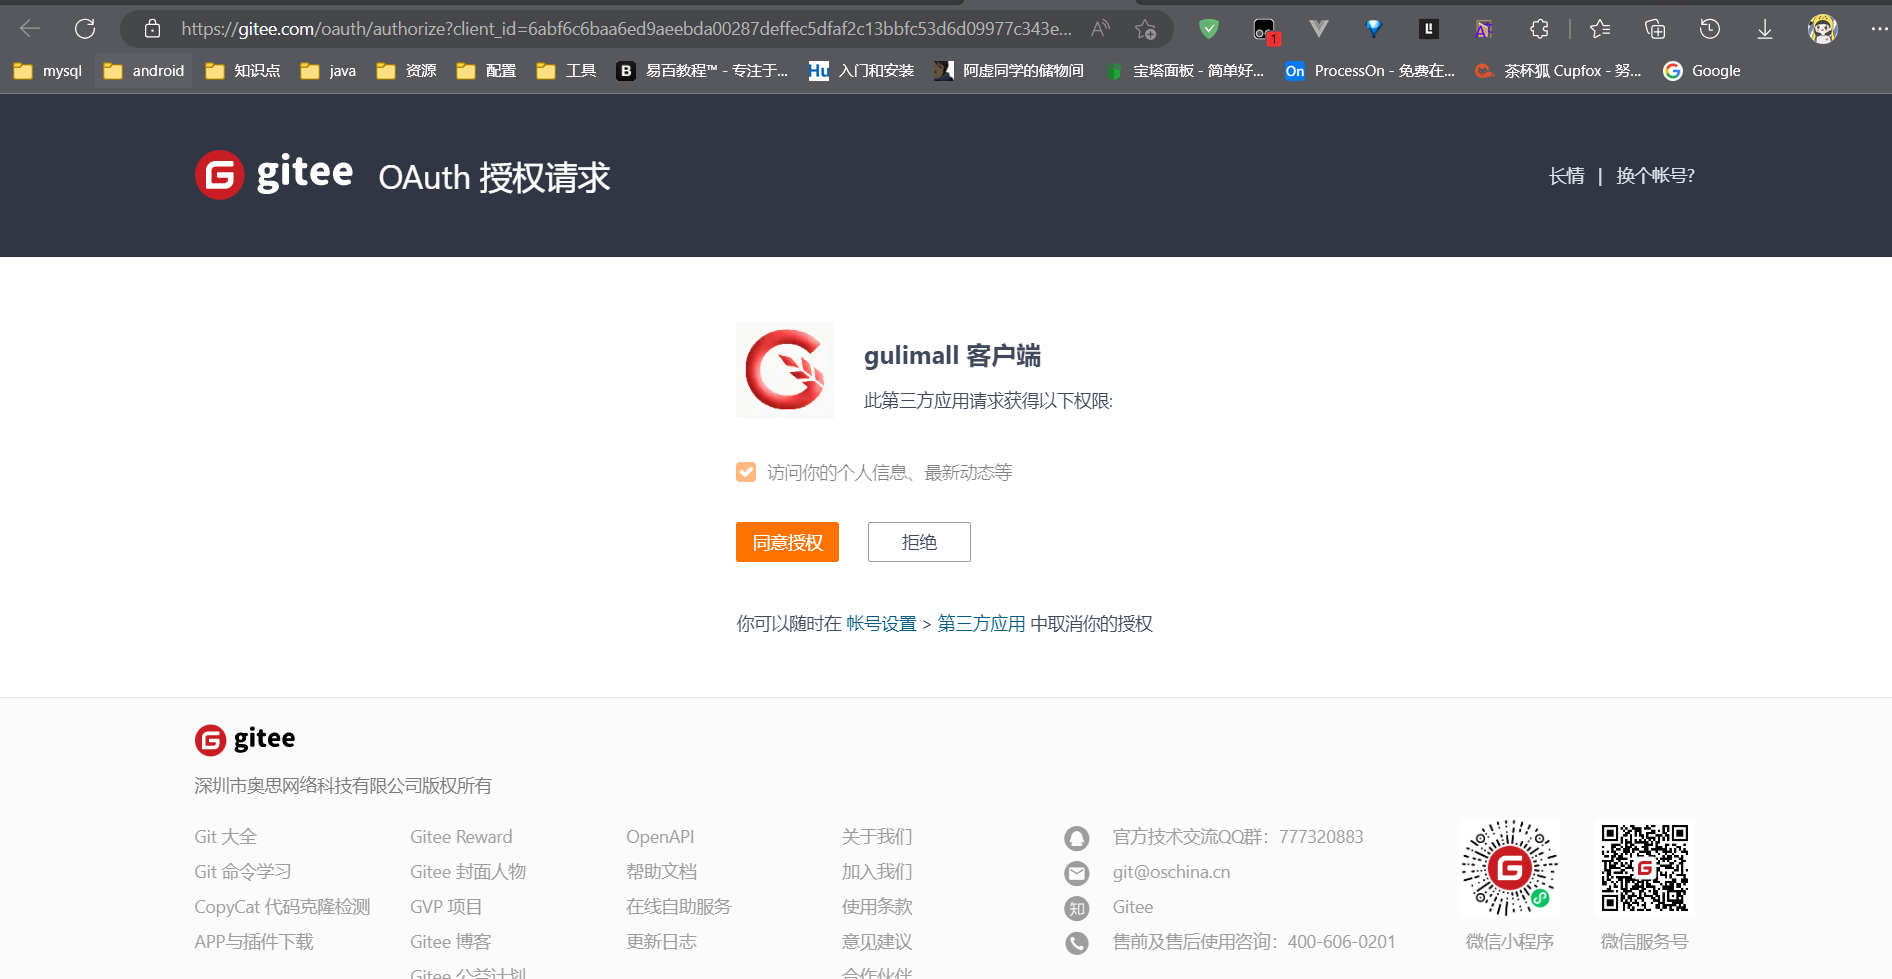Open the 帐号设置 link
The height and width of the screenshot is (979, 1892).
[881, 624]
